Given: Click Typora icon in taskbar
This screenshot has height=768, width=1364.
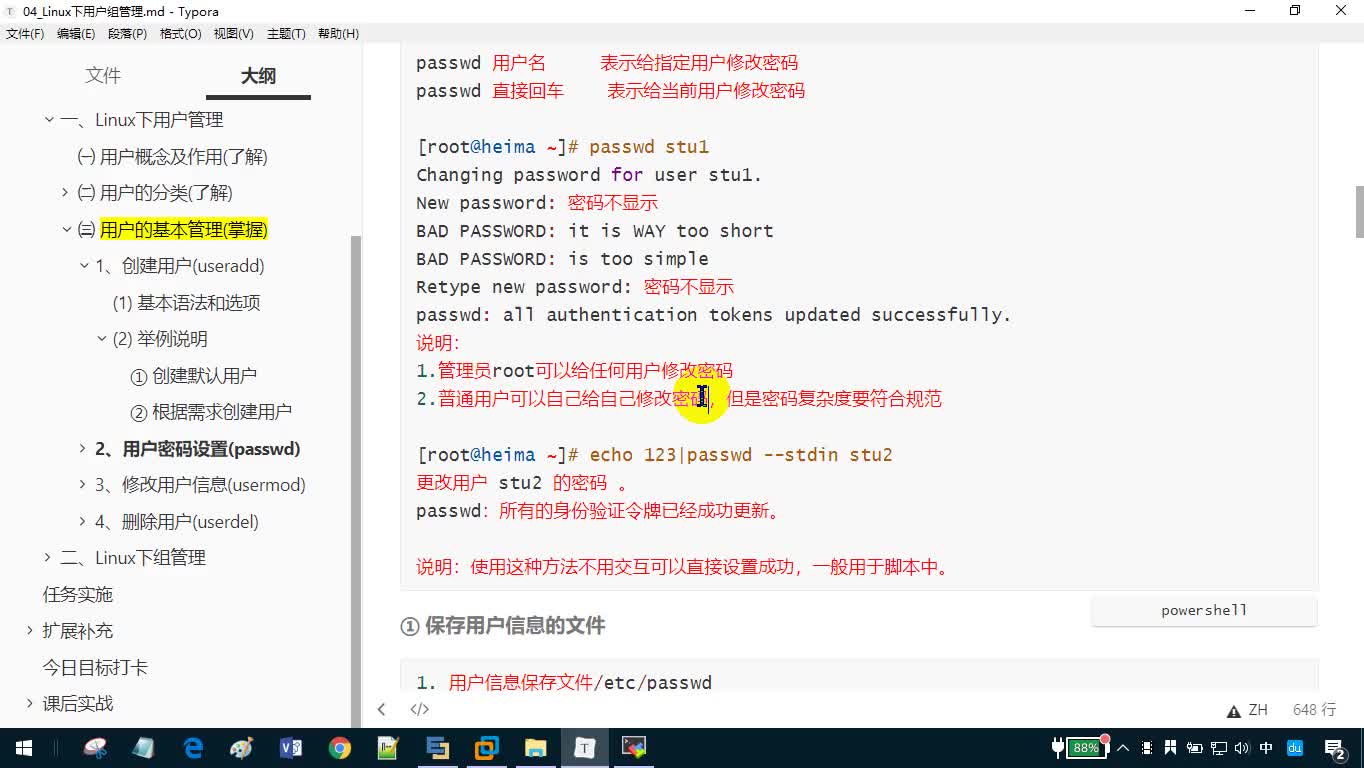Looking at the screenshot, I should coord(585,747).
